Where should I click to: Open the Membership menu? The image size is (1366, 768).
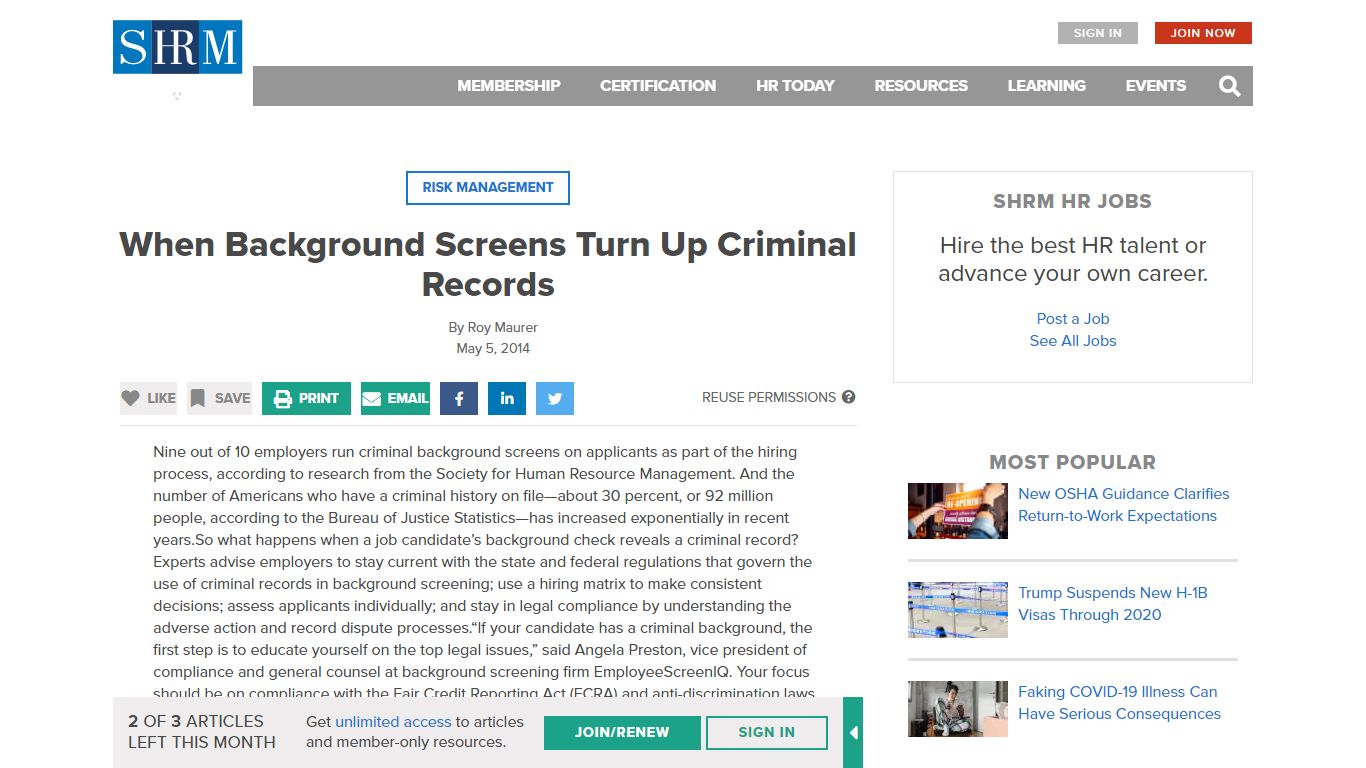(509, 86)
